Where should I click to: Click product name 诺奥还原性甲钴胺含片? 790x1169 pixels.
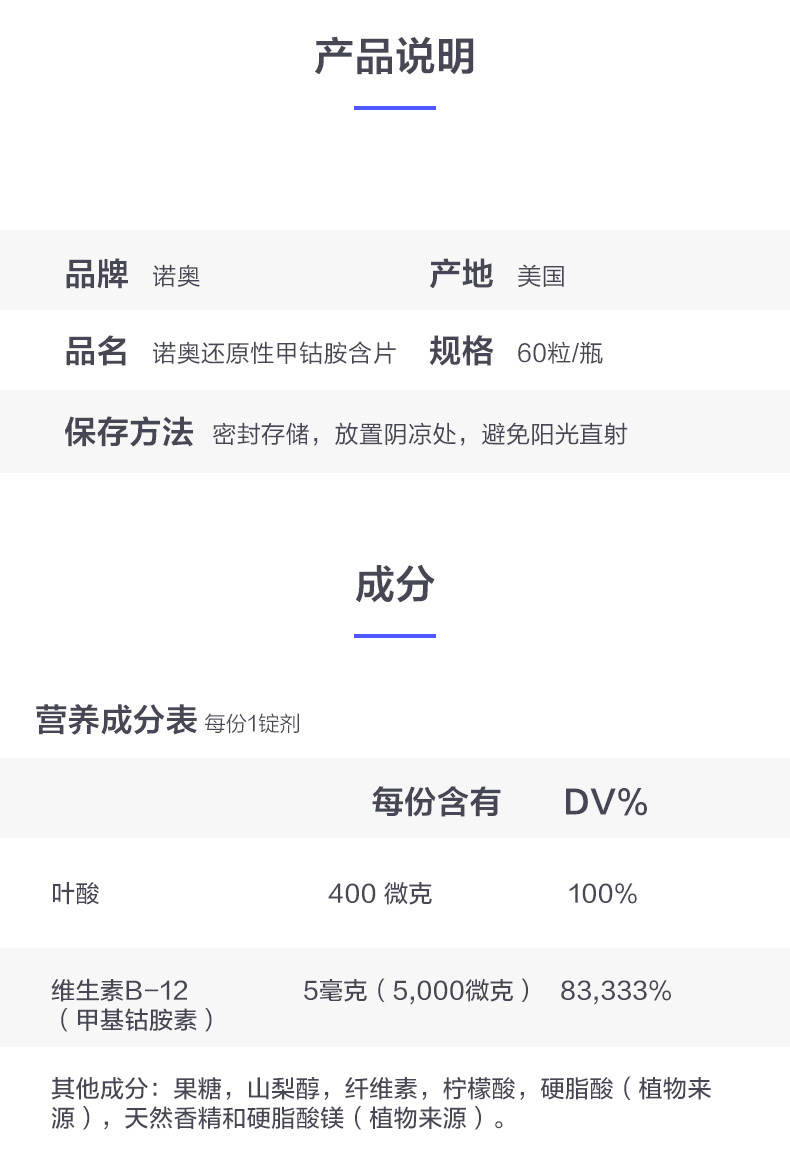(274, 353)
